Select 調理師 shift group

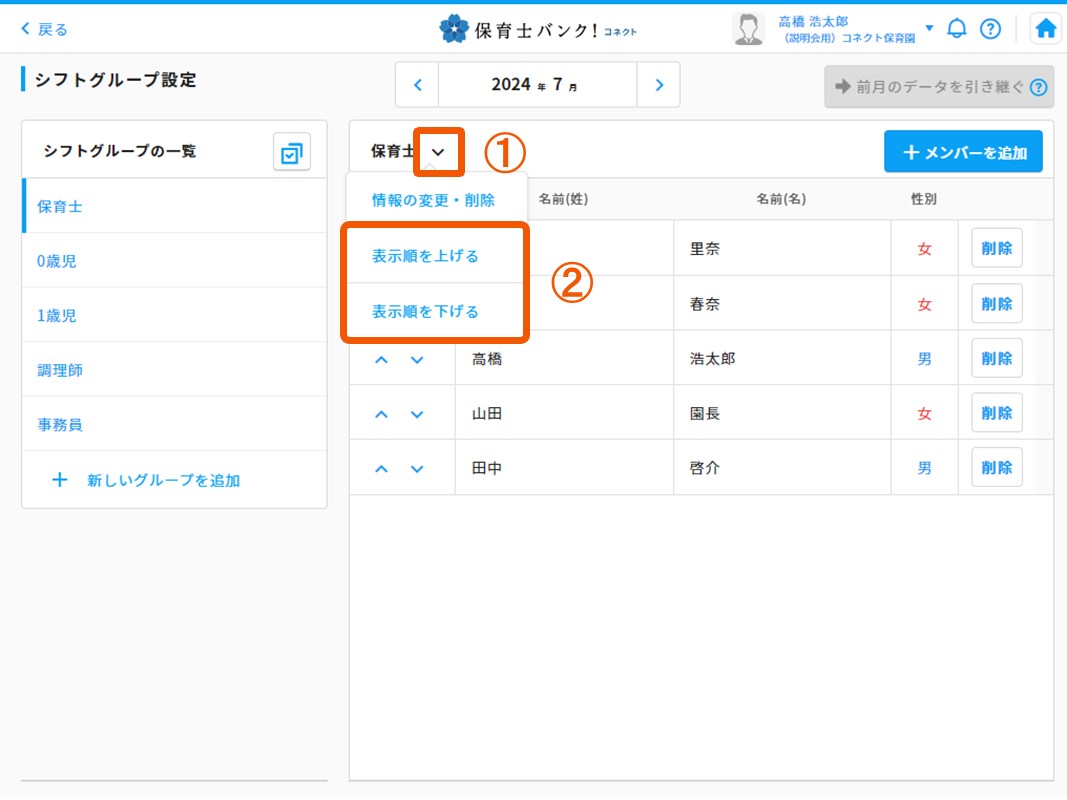60,370
